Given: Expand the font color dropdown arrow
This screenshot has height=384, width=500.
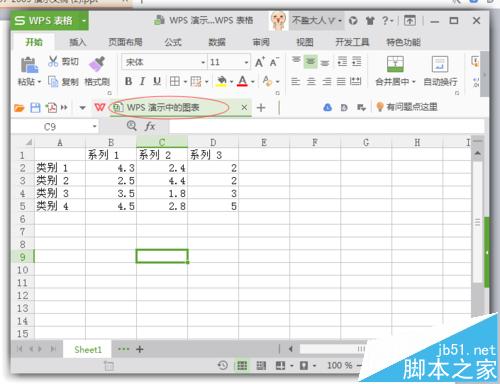Looking at the screenshot, I should [253, 82].
